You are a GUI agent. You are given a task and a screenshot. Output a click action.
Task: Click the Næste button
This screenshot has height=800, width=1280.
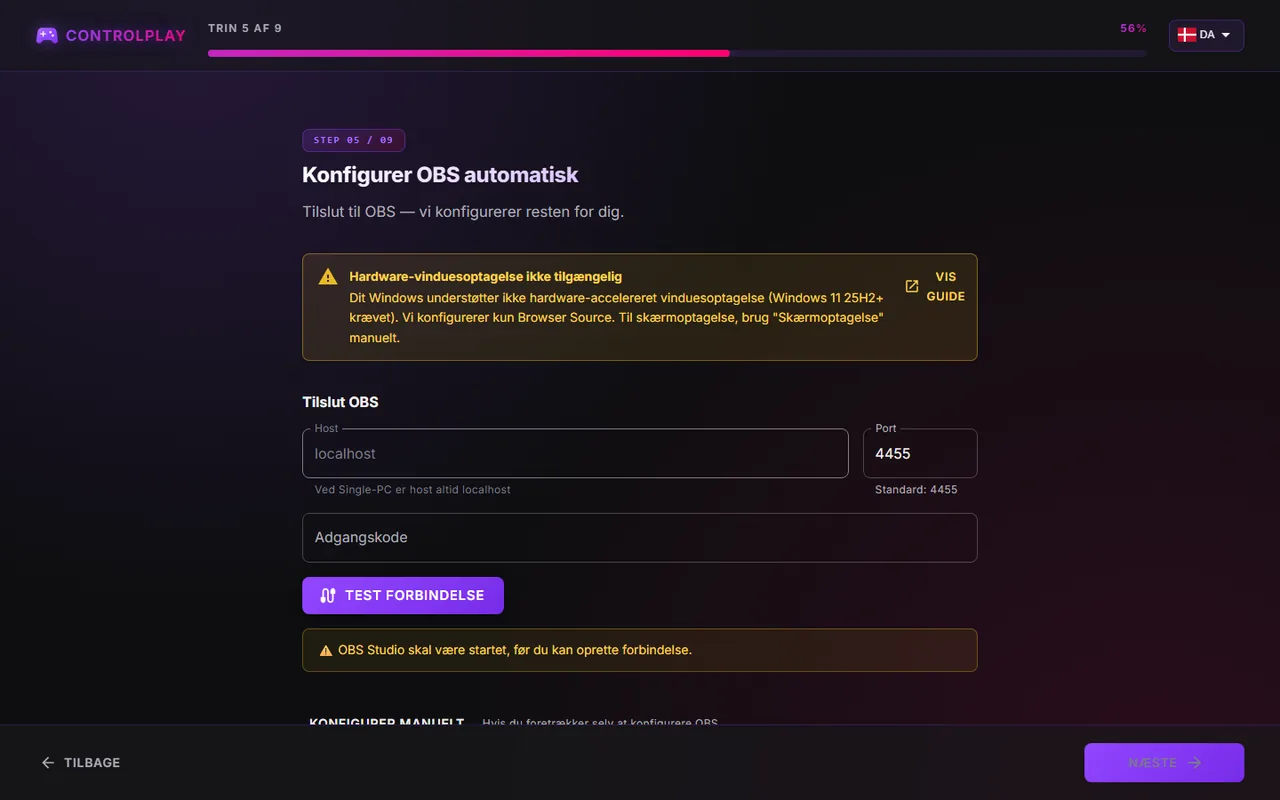pyautogui.click(x=1164, y=762)
